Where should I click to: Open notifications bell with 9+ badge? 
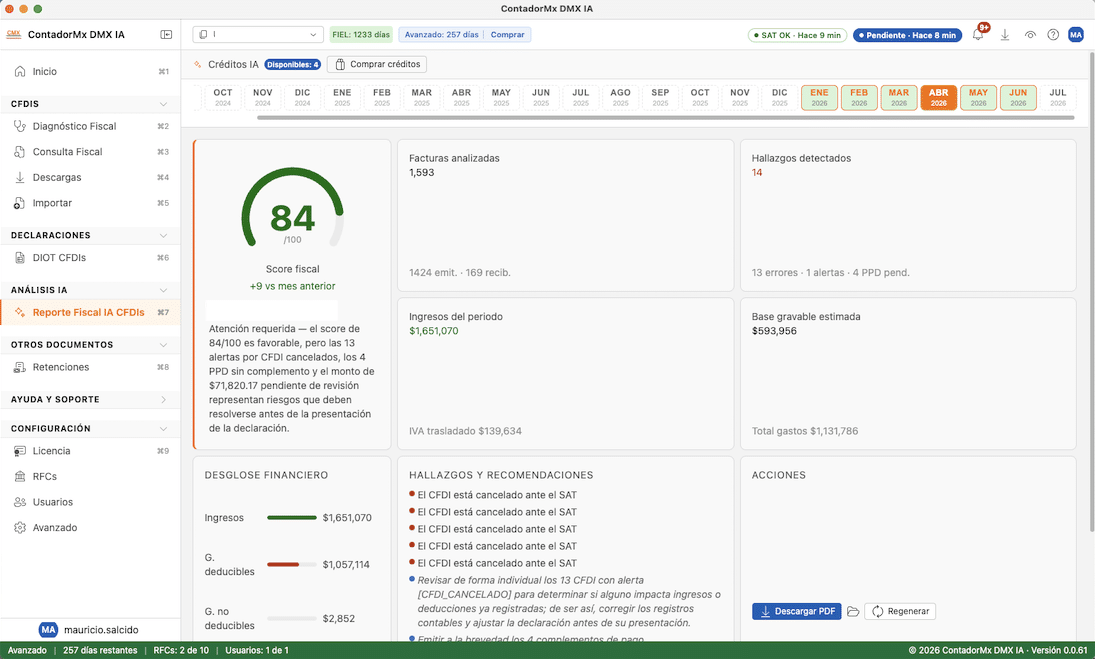tap(978, 34)
